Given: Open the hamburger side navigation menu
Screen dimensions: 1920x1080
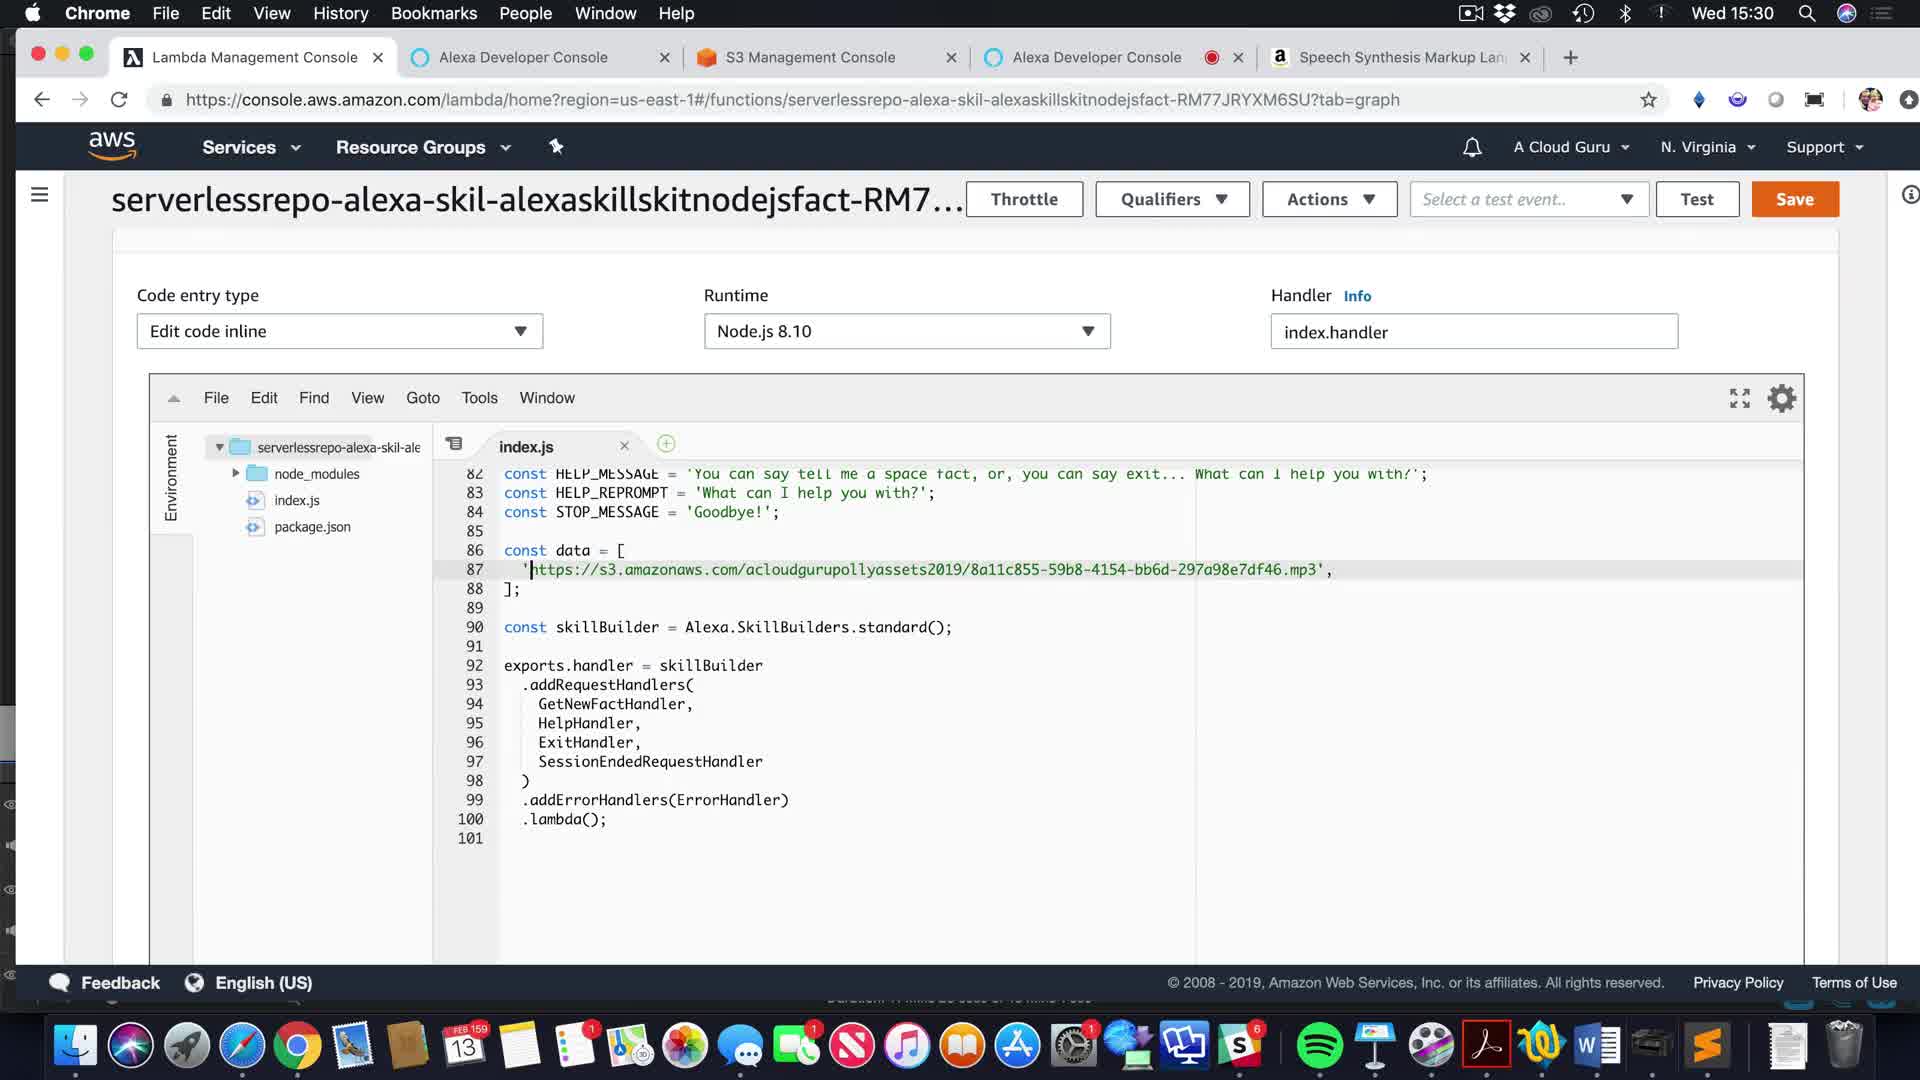Looking at the screenshot, I should click(x=39, y=195).
